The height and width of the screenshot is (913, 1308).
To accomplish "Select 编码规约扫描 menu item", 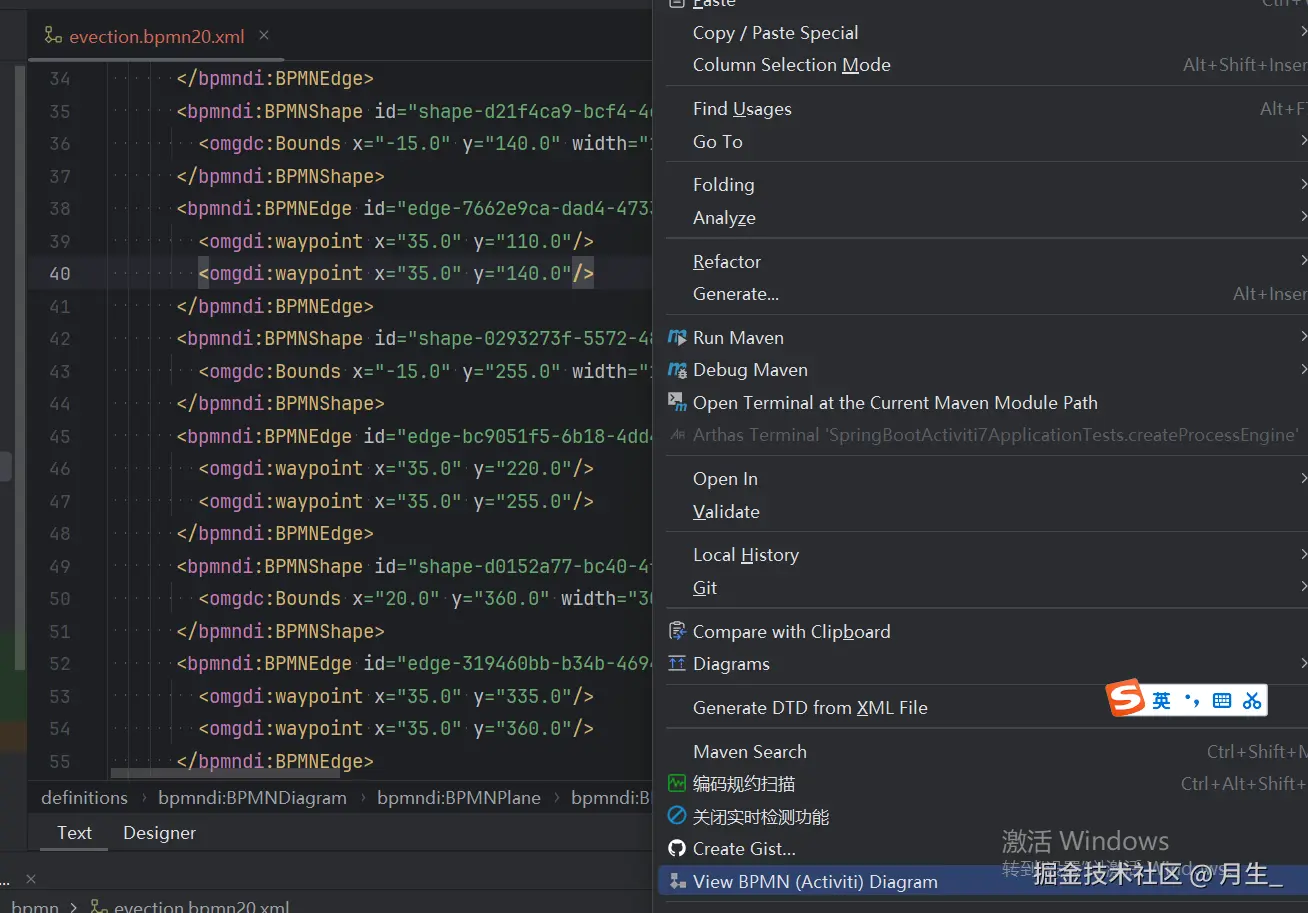I will pyautogui.click(x=980, y=784).
